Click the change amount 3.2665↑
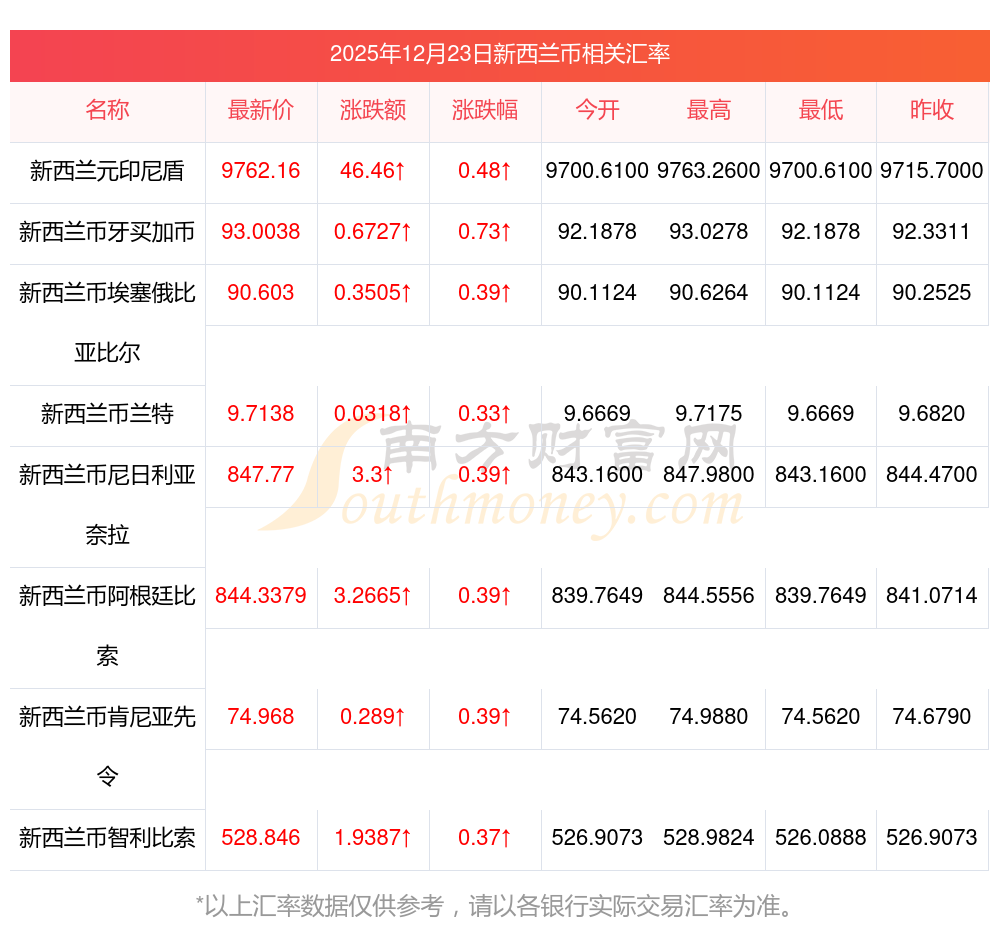Viewport: 1000px width, 937px height. tap(373, 596)
